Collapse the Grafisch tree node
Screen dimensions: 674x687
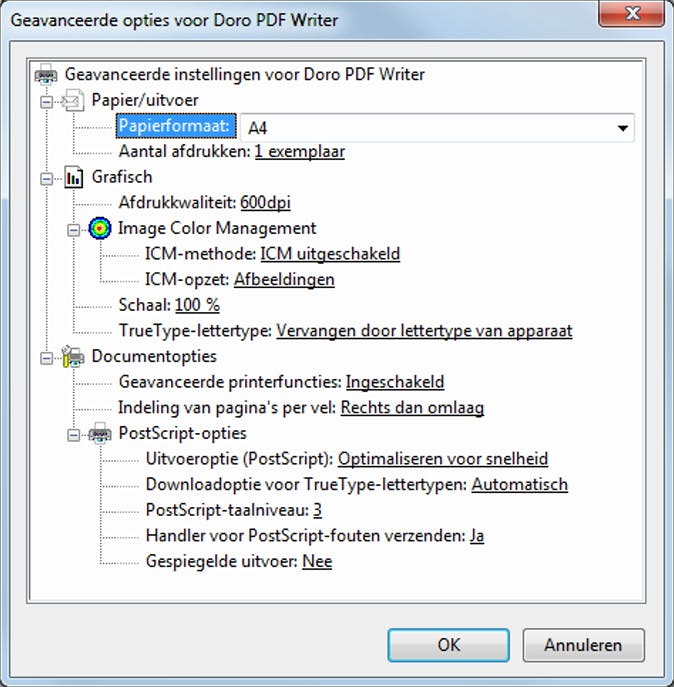tap(46, 179)
